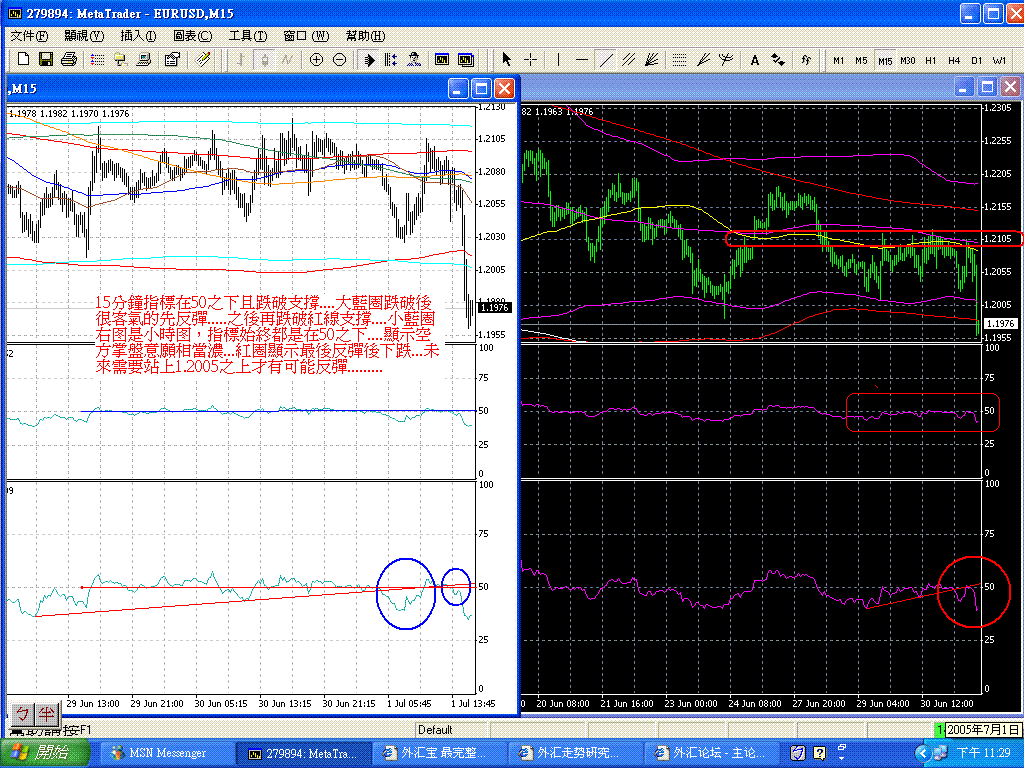Select the cursor arrow tool
Screen dimensions: 1024x768
coord(506,59)
